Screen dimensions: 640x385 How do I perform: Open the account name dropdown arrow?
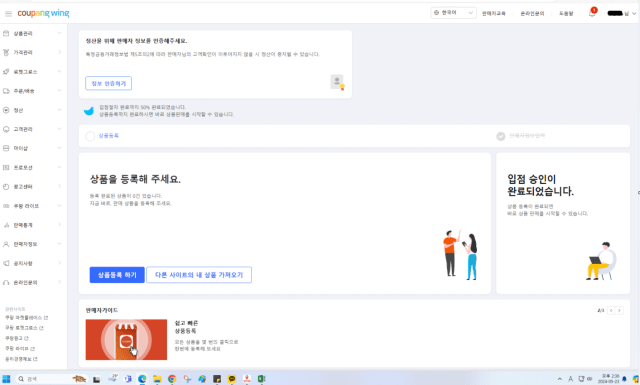click(634, 13)
